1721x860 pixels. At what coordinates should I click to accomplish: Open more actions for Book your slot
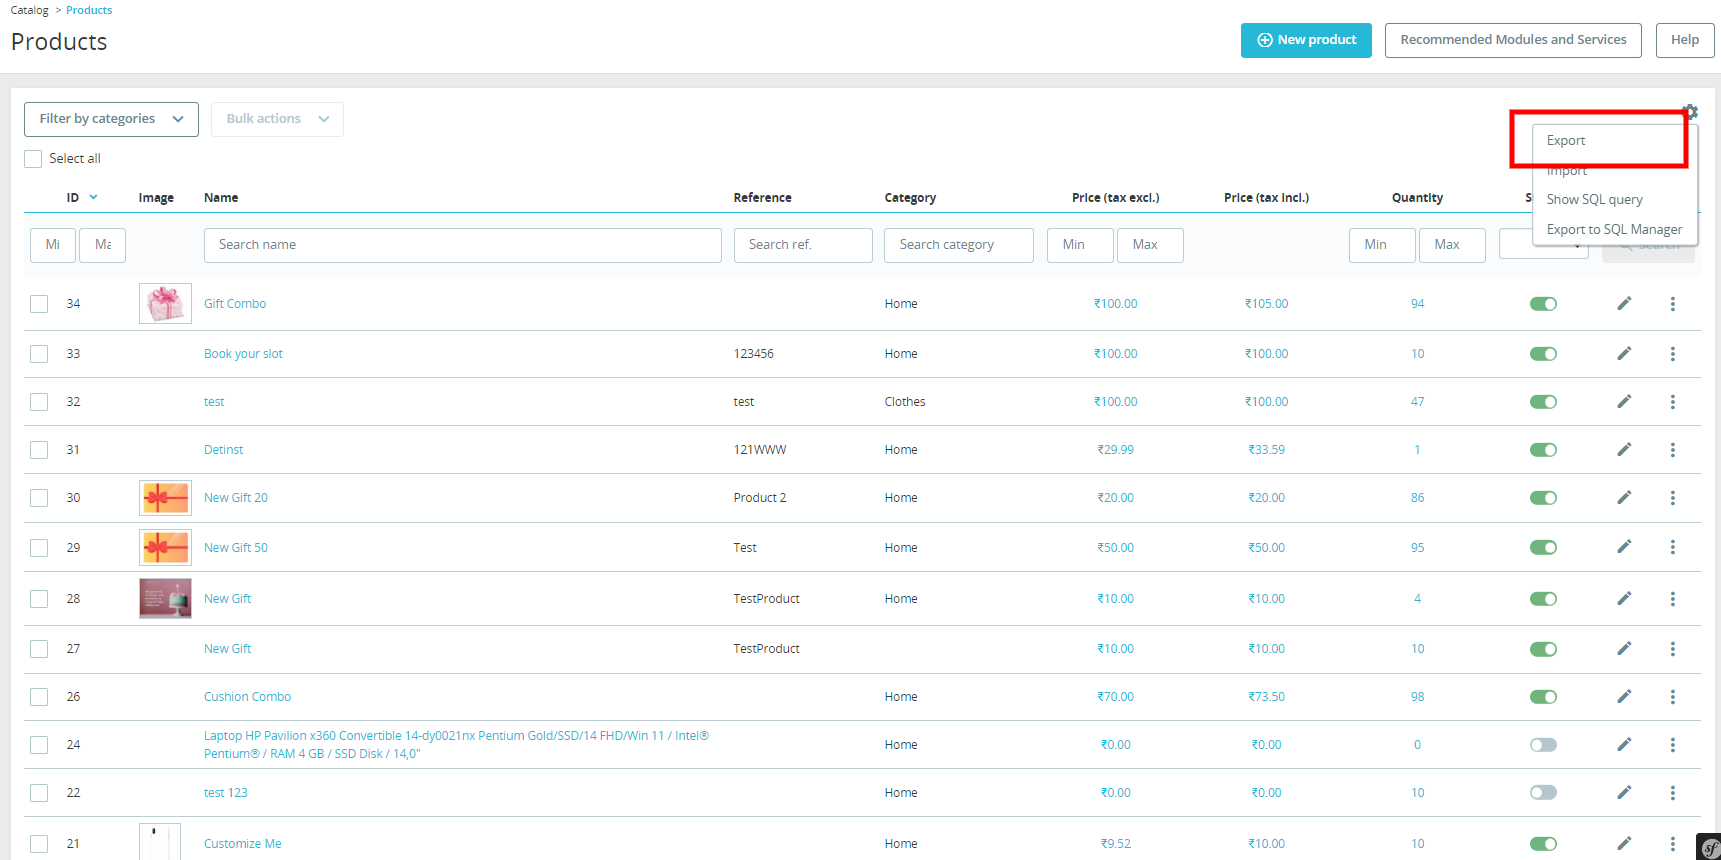pyautogui.click(x=1672, y=354)
